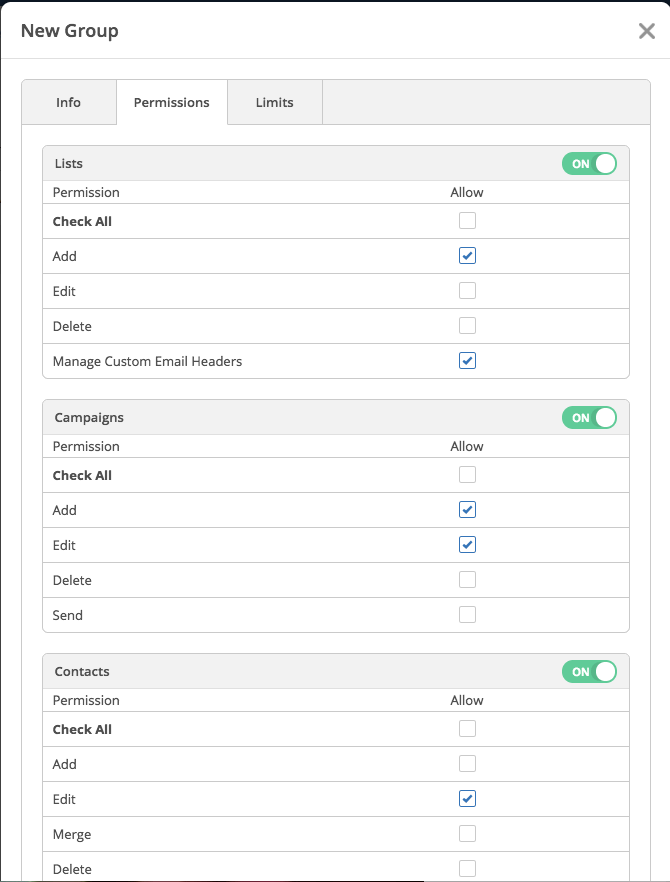
Task: Check the Lists Check All checkbox
Action: [x=467, y=221]
